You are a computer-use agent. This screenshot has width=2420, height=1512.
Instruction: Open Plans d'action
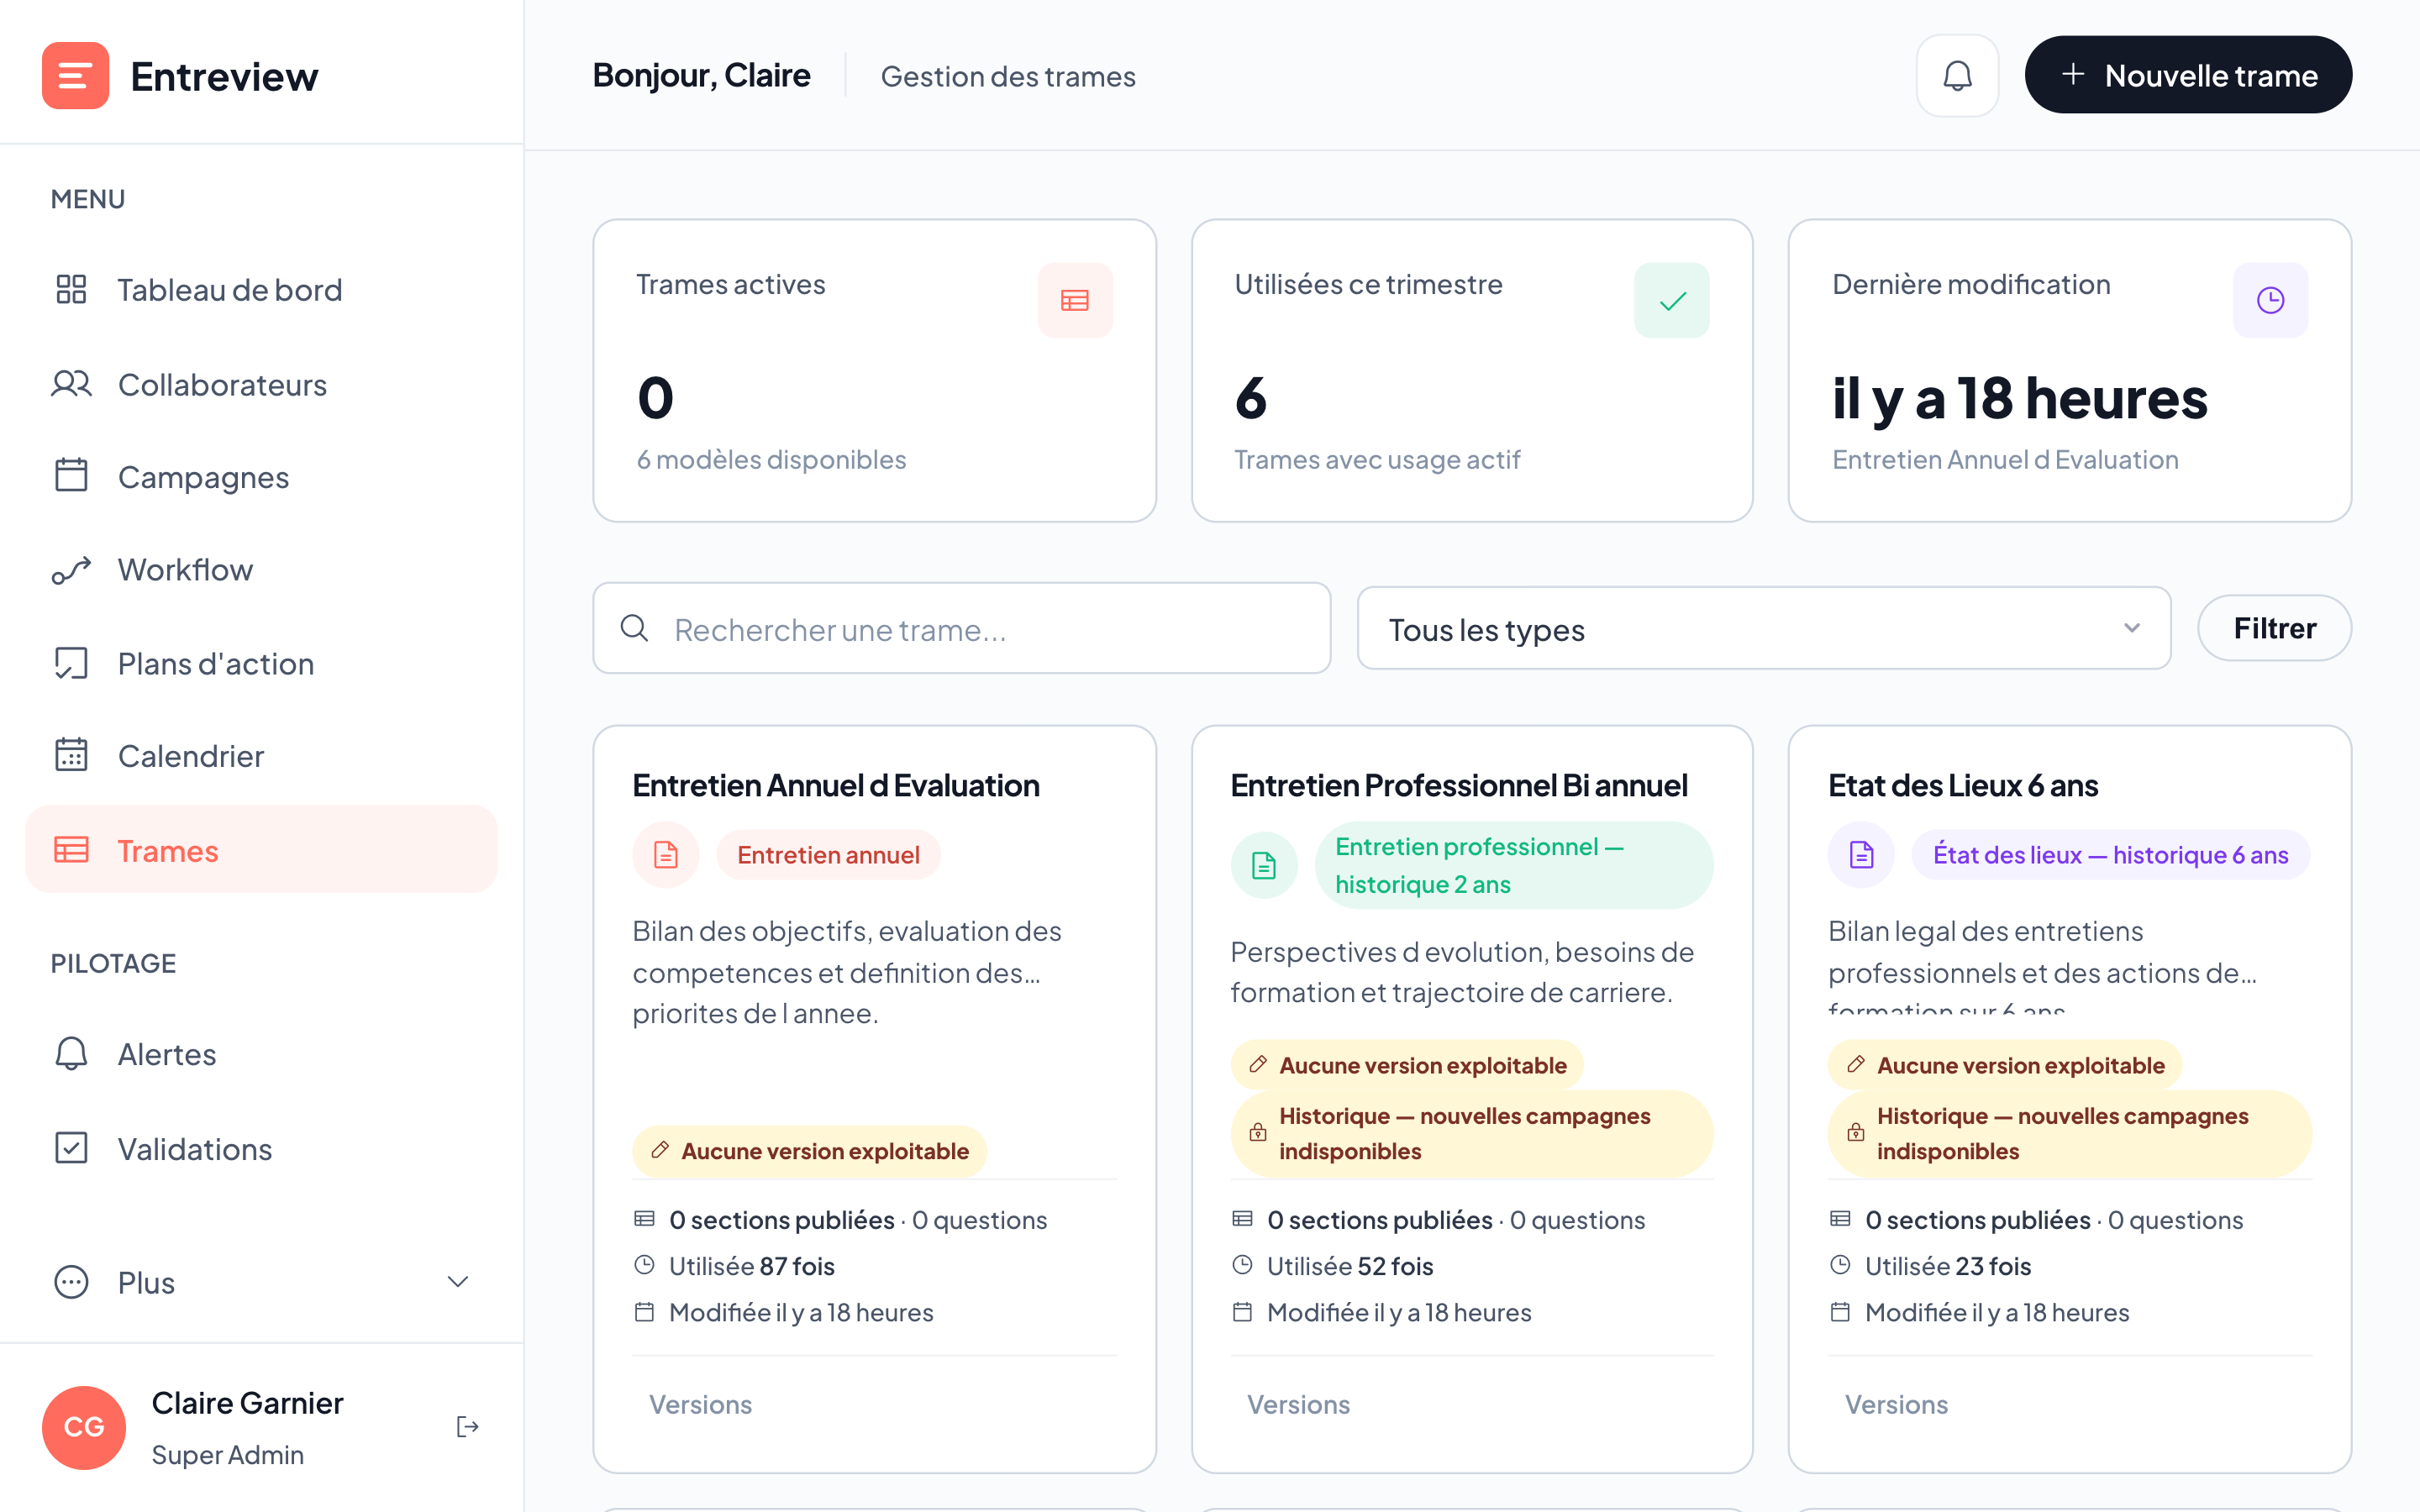pyautogui.click(x=261, y=663)
